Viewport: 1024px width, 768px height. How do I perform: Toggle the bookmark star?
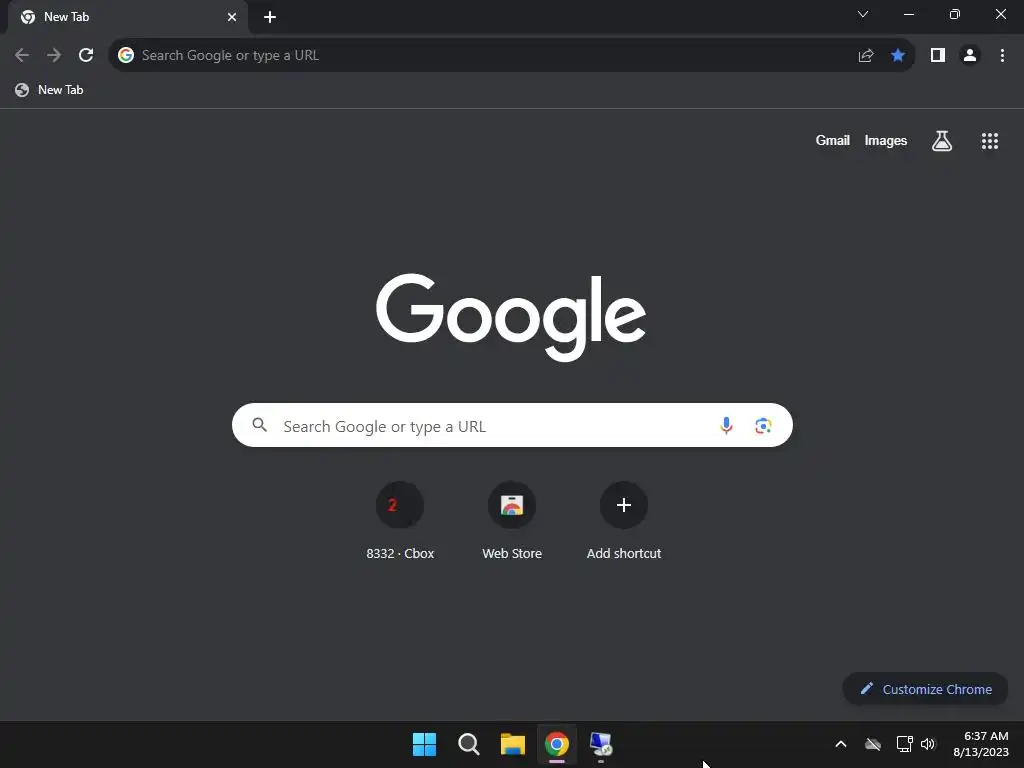pos(898,56)
